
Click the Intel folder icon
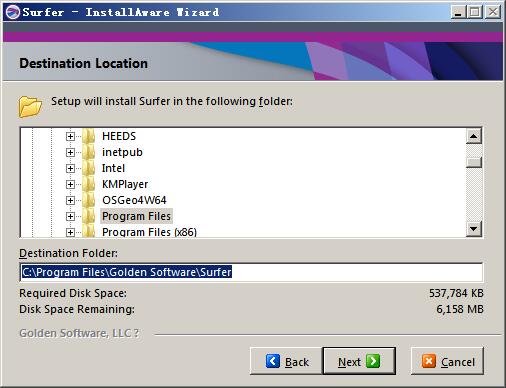pyautogui.click(x=89, y=168)
